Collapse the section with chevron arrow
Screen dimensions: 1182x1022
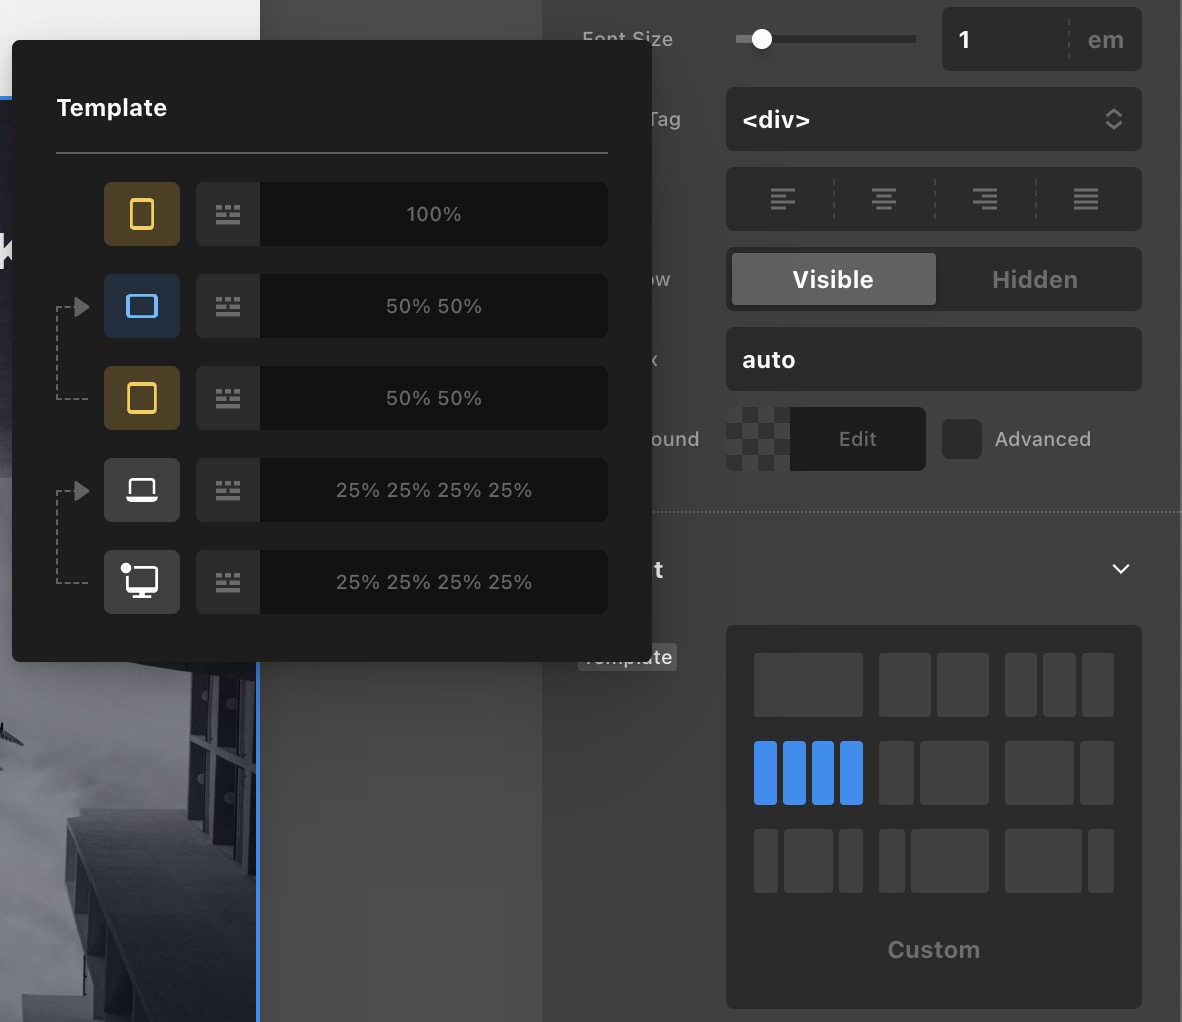click(x=1121, y=569)
